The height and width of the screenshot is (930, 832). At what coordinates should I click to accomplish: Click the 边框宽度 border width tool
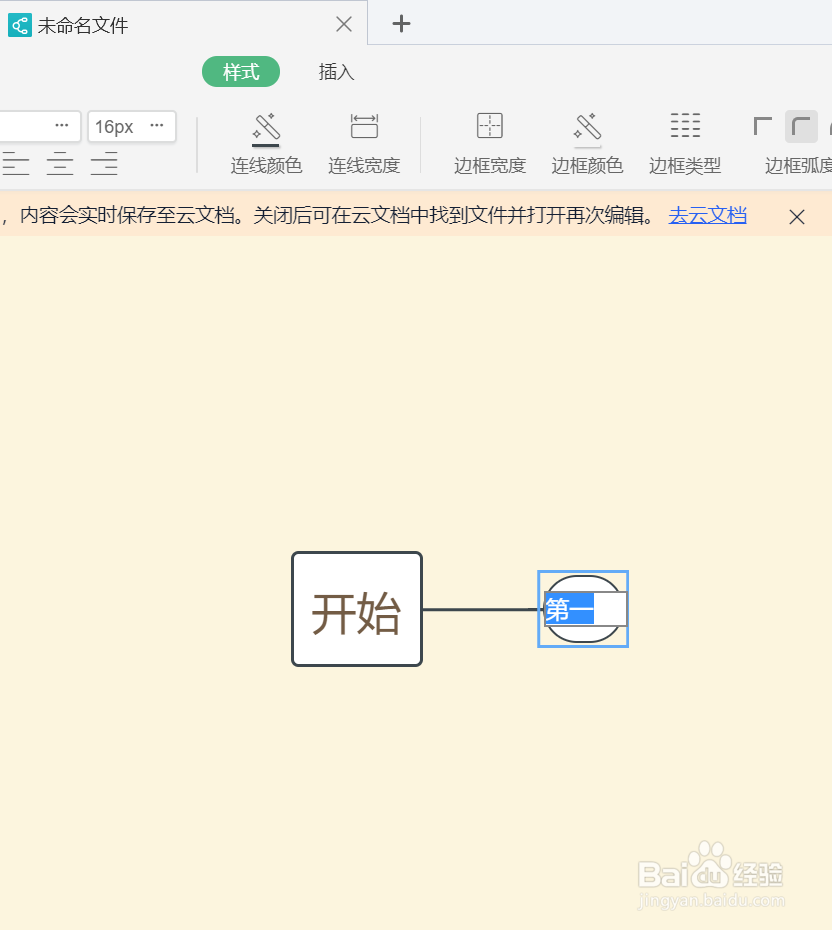click(x=490, y=144)
